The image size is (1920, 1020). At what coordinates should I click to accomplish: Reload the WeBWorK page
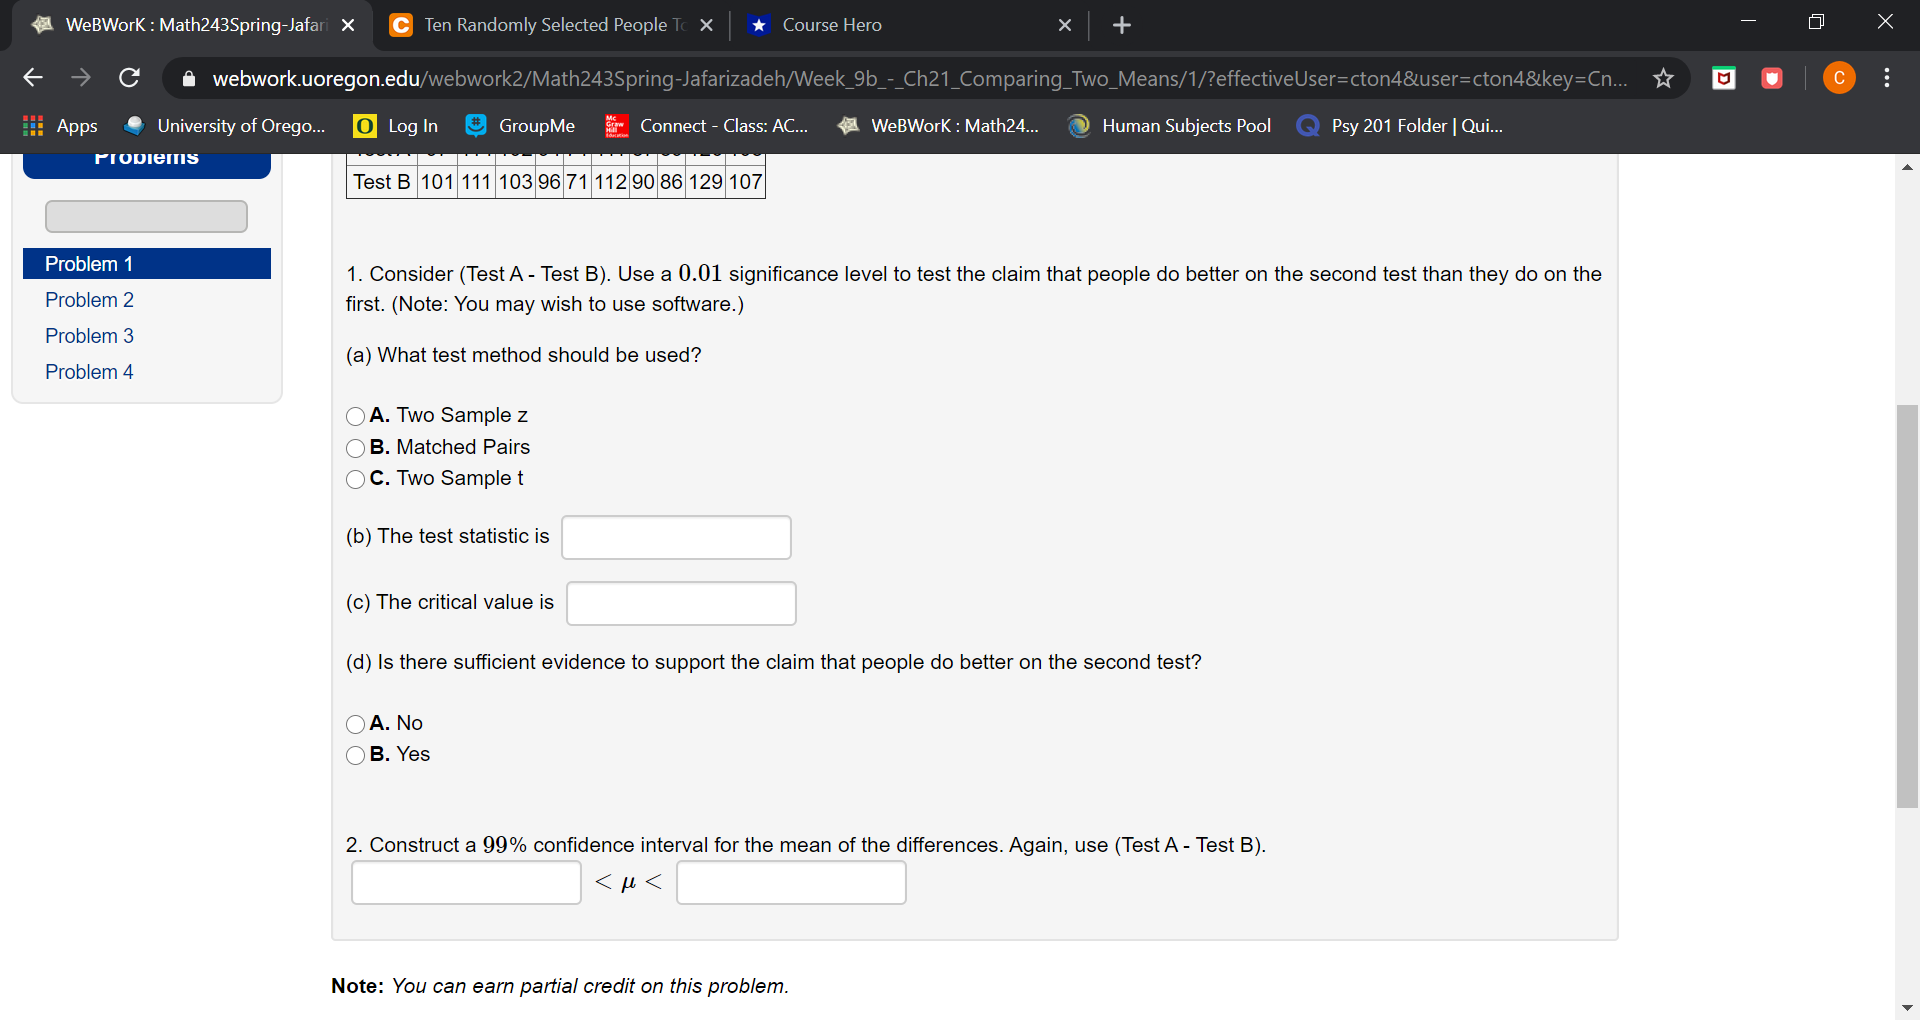[x=129, y=78]
